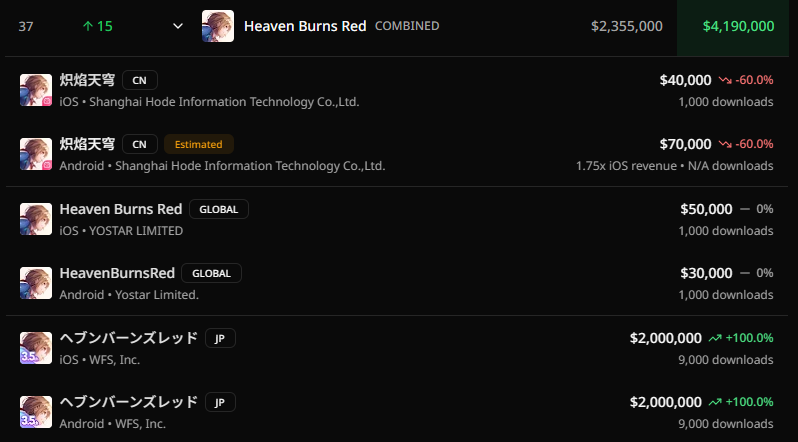The width and height of the screenshot is (798, 442).
Task: Click the flat dash indicator beside $50,000
Action: coord(745,209)
